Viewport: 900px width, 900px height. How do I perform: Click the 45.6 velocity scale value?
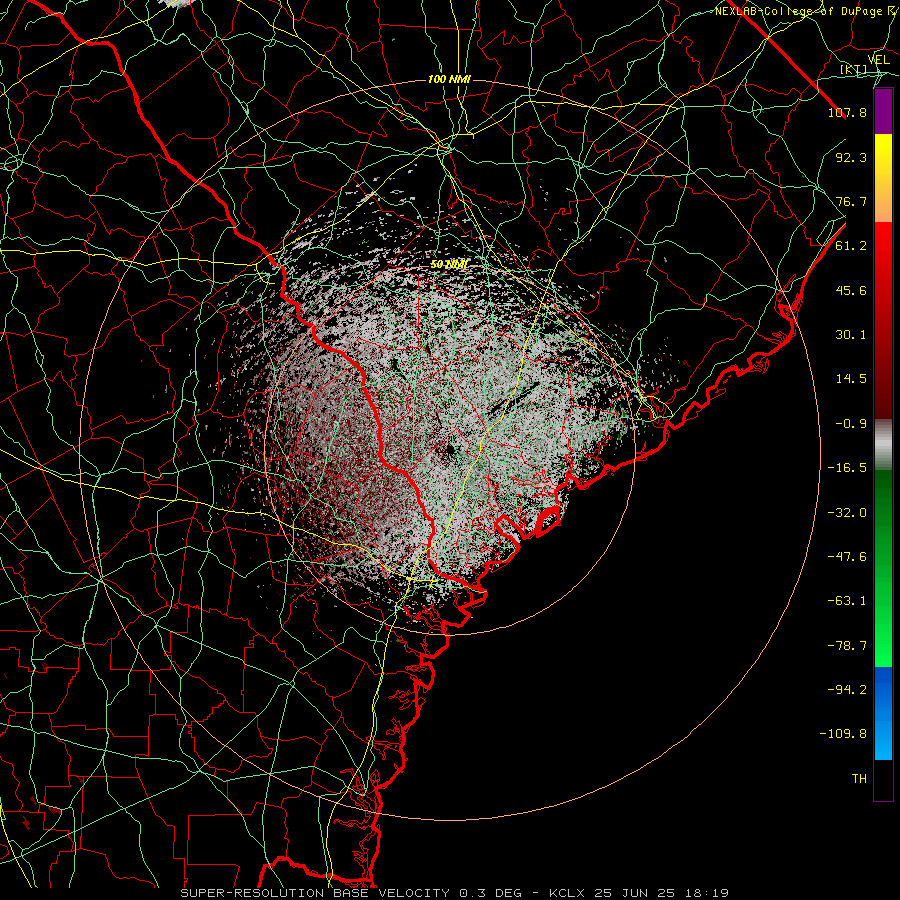(851, 290)
